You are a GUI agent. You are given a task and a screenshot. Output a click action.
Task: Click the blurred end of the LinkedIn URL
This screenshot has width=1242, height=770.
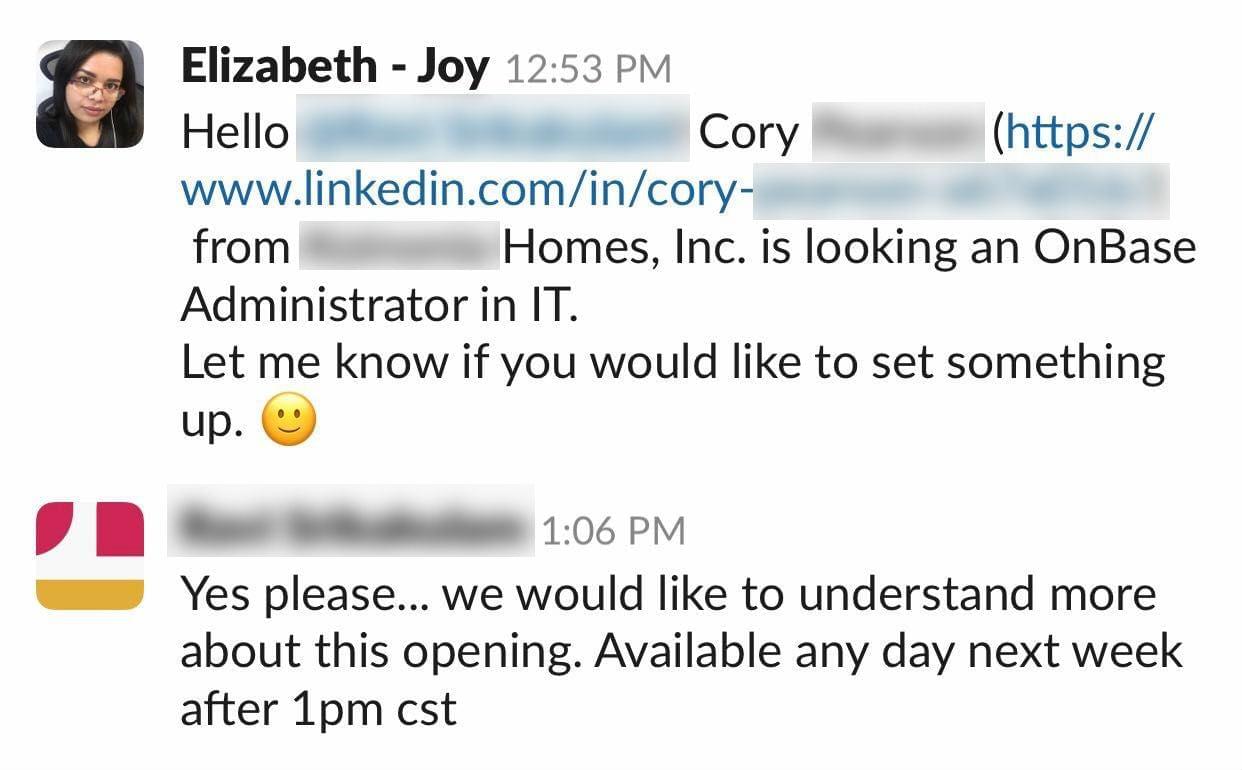(x=960, y=190)
